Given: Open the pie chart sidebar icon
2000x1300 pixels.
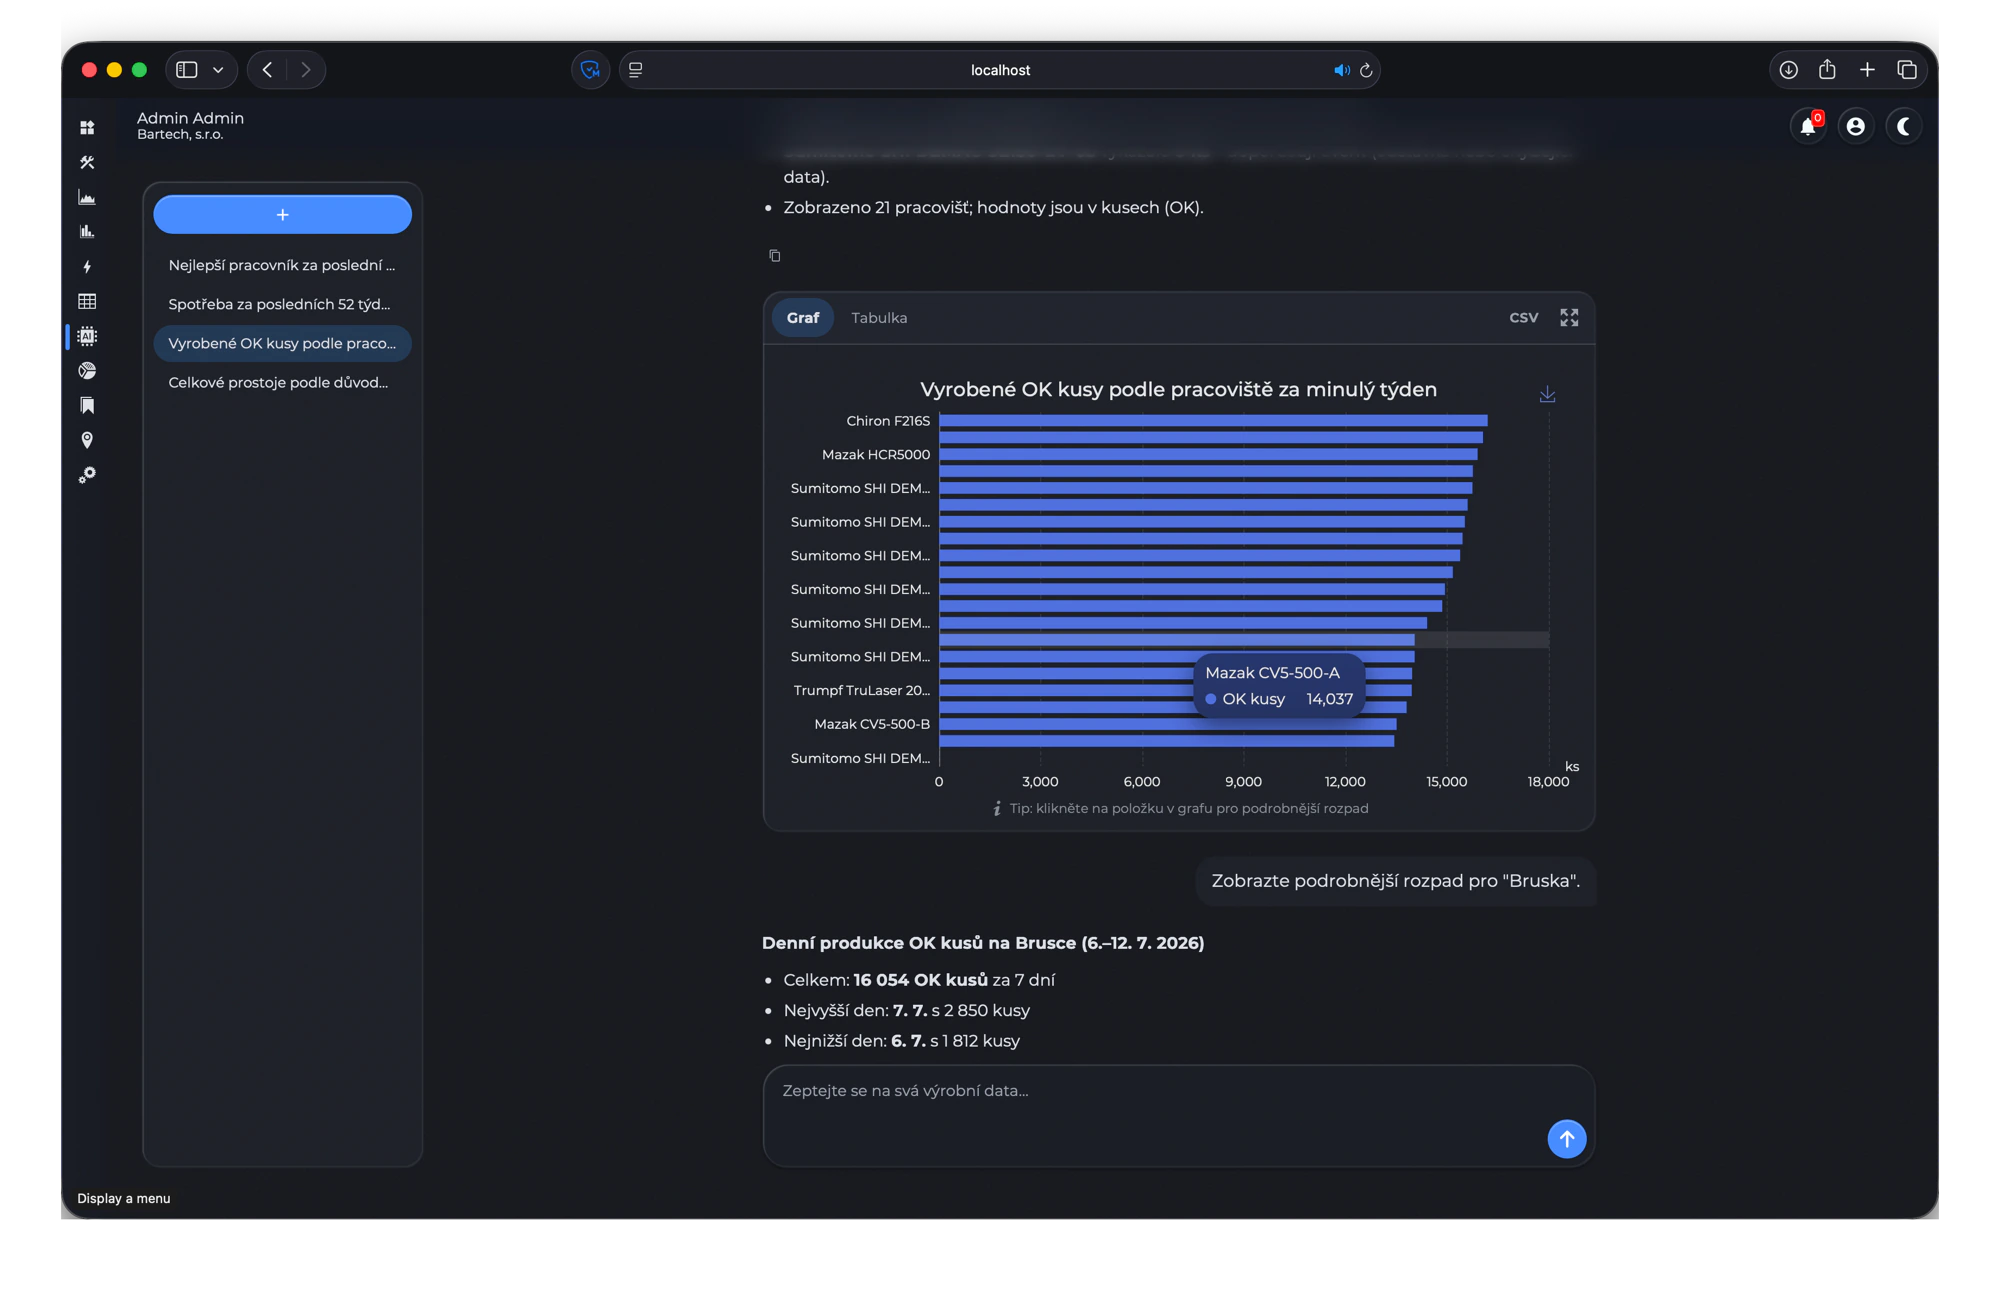Looking at the screenshot, I should pyautogui.click(x=87, y=370).
